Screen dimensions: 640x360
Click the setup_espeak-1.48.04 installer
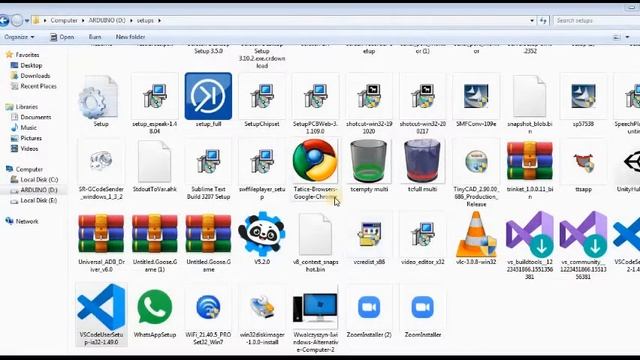point(155,97)
